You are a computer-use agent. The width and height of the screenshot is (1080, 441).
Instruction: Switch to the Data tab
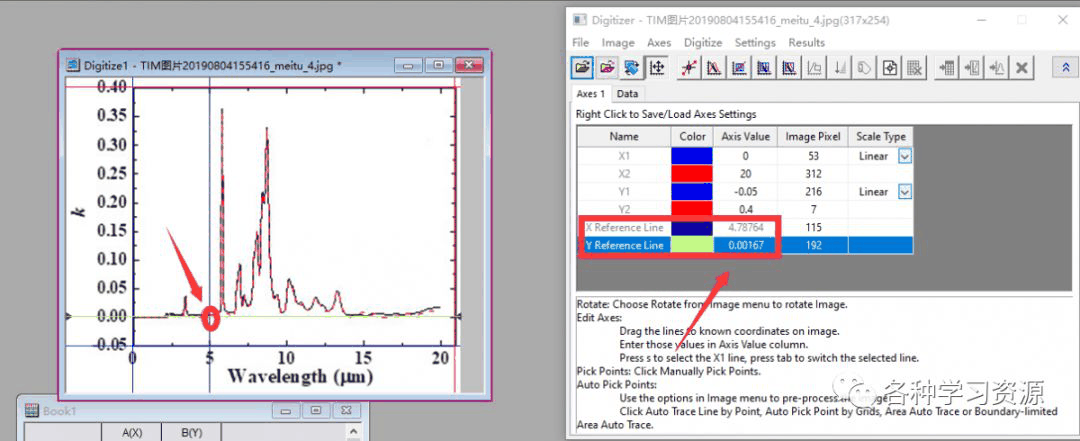tap(627, 94)
